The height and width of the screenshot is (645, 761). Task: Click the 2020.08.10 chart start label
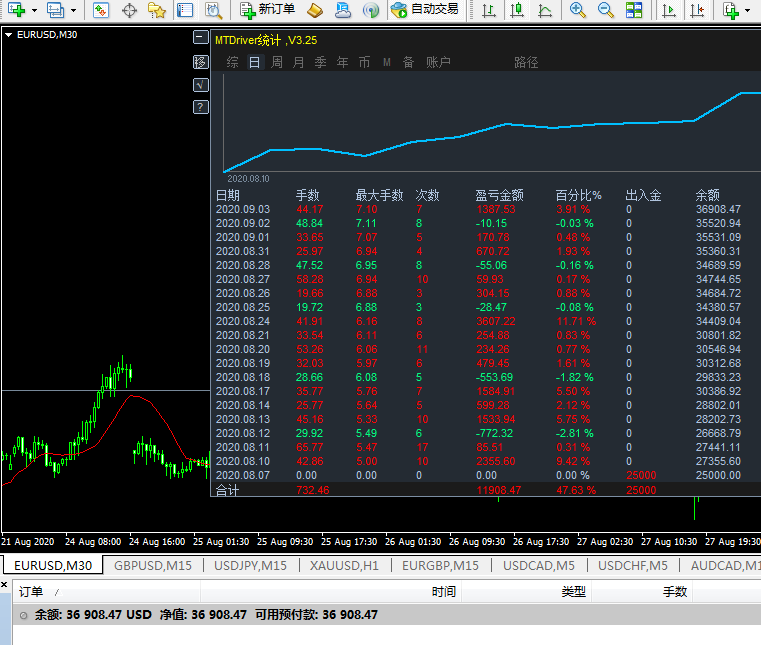pos(248,179)
